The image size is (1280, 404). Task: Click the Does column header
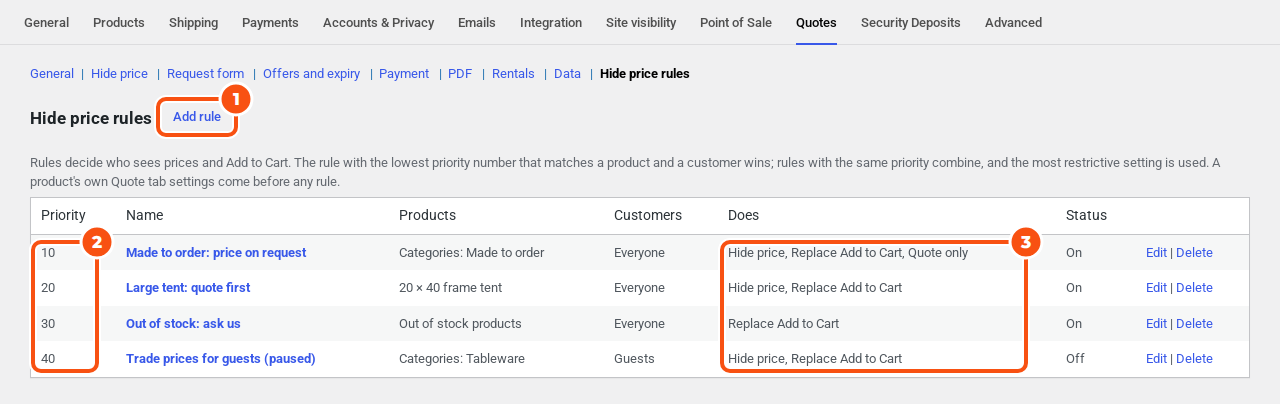coord(743,216)
